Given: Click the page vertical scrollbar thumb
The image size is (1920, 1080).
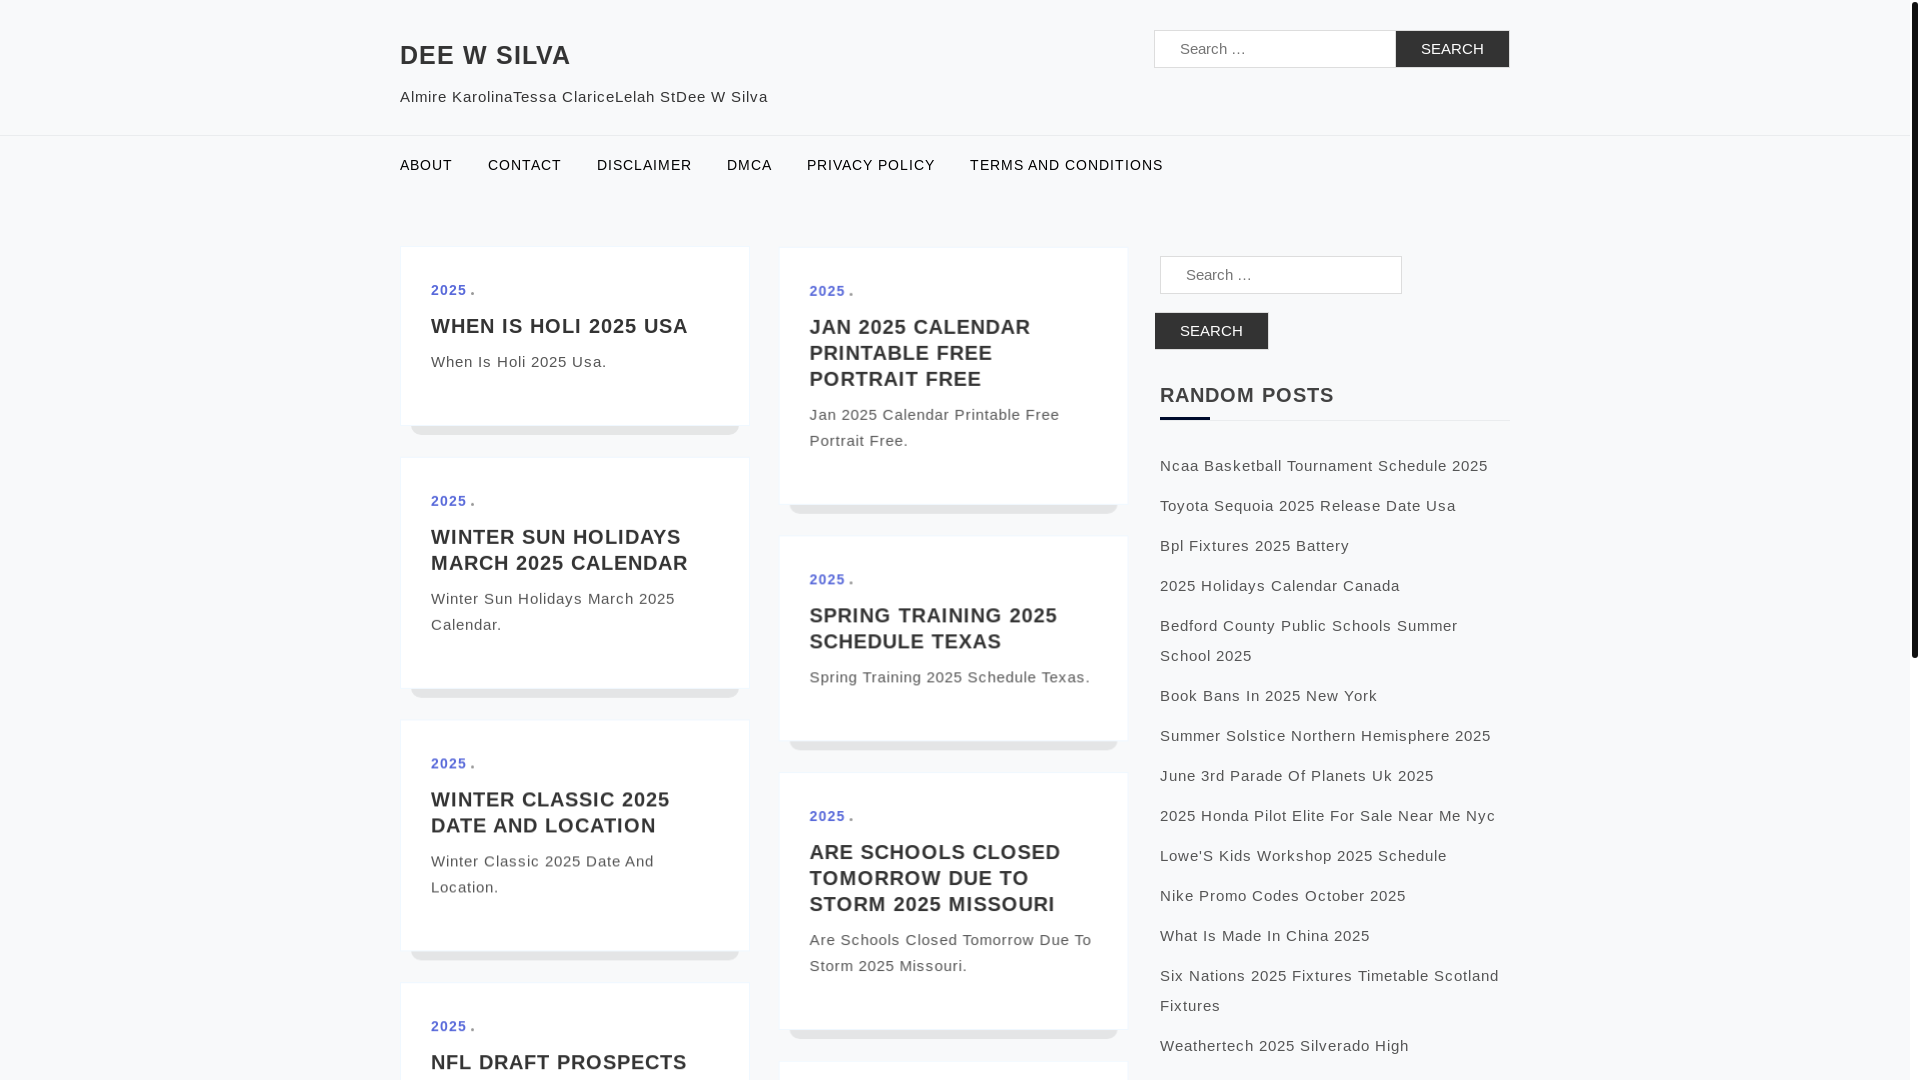Looking at the screenshot, I should tap(1914, 329).
